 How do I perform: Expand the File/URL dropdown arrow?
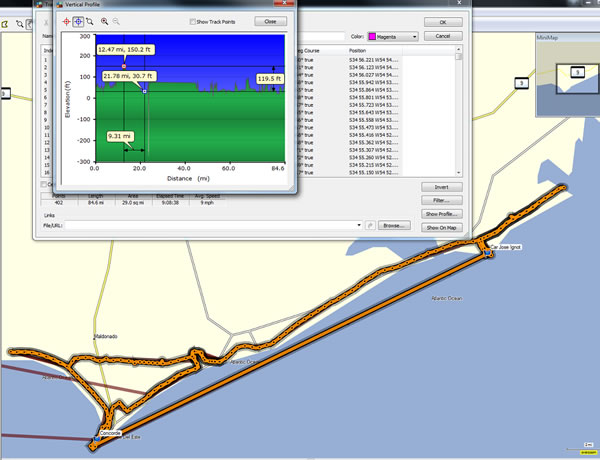359,225
